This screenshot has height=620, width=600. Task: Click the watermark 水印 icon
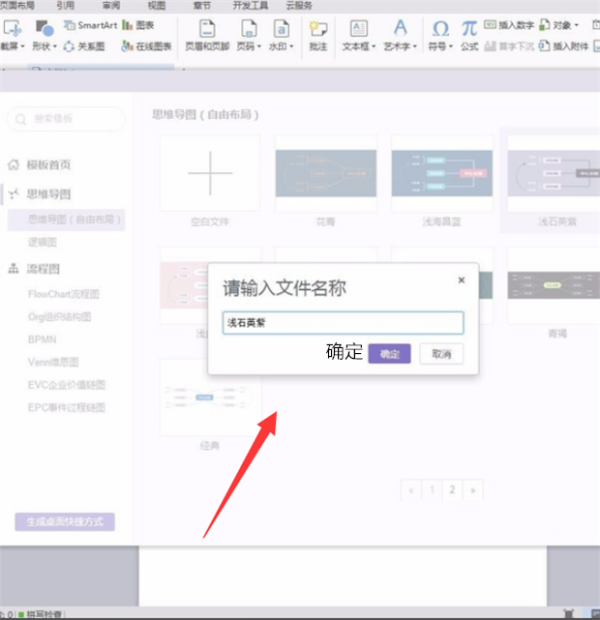(x=281, y=29)
